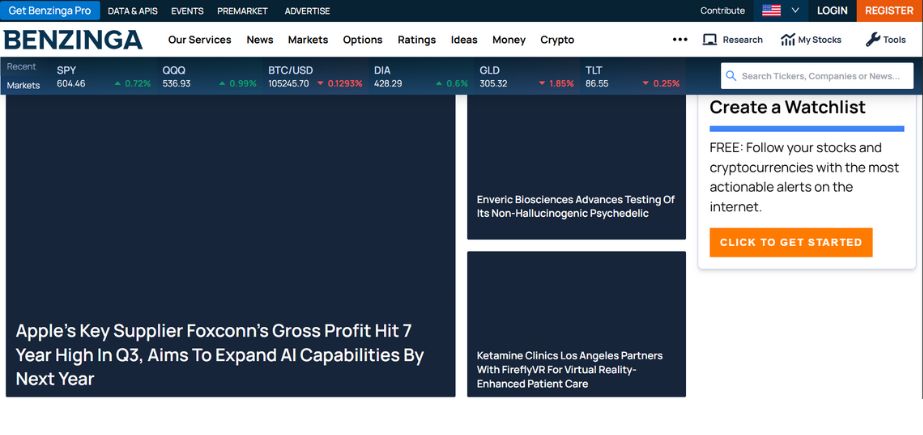
Task: Select the Recent ticker tab
Action: point(21,67)
